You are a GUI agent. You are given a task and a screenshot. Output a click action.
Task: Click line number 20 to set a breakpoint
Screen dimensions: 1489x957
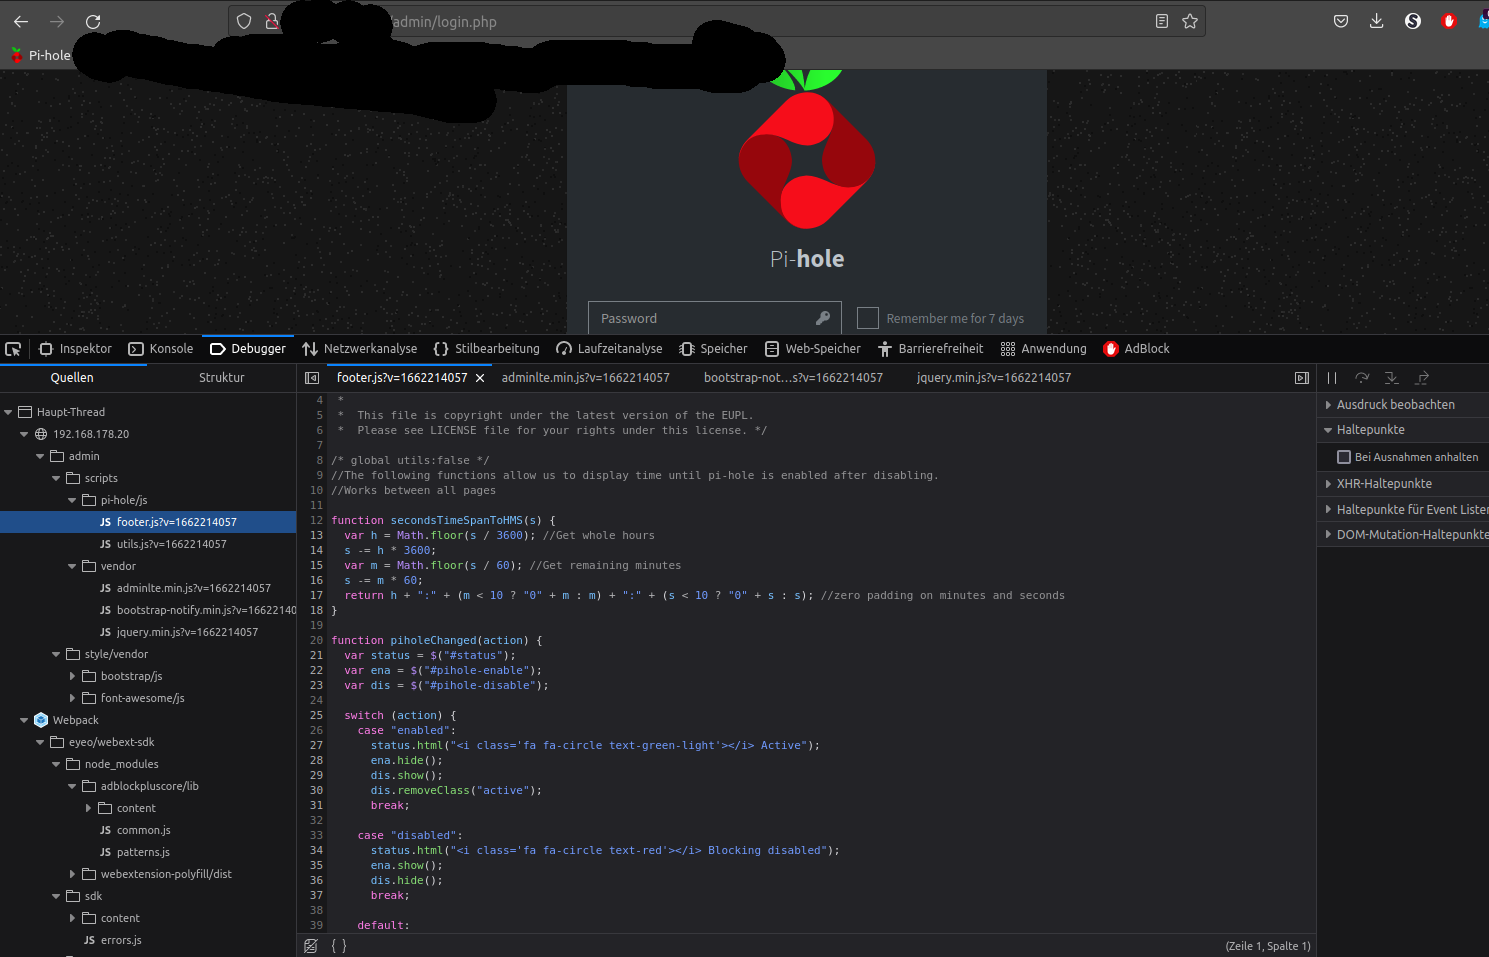pos(316,640)
